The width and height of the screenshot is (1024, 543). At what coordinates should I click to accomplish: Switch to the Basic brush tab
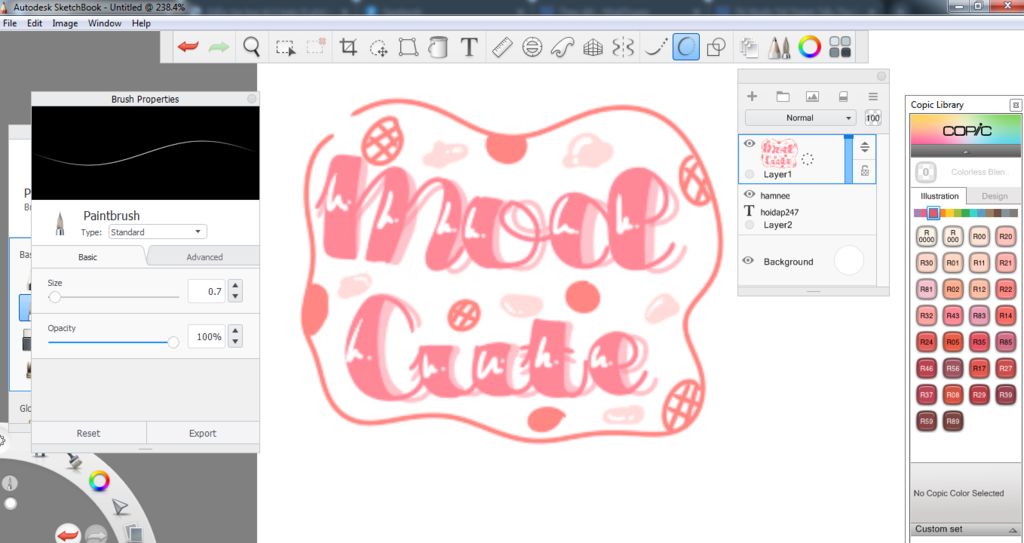(x=88, y=257)
